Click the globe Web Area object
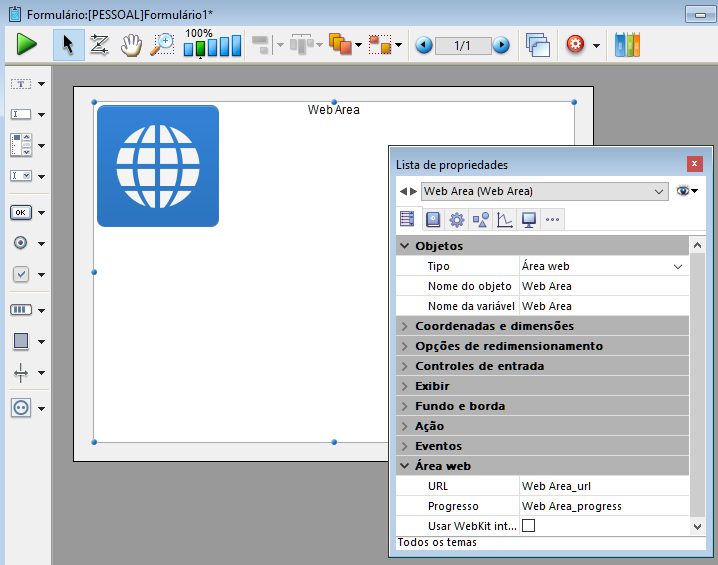The height and width of the screenshot is (565, 718). (x=158, y=166)
